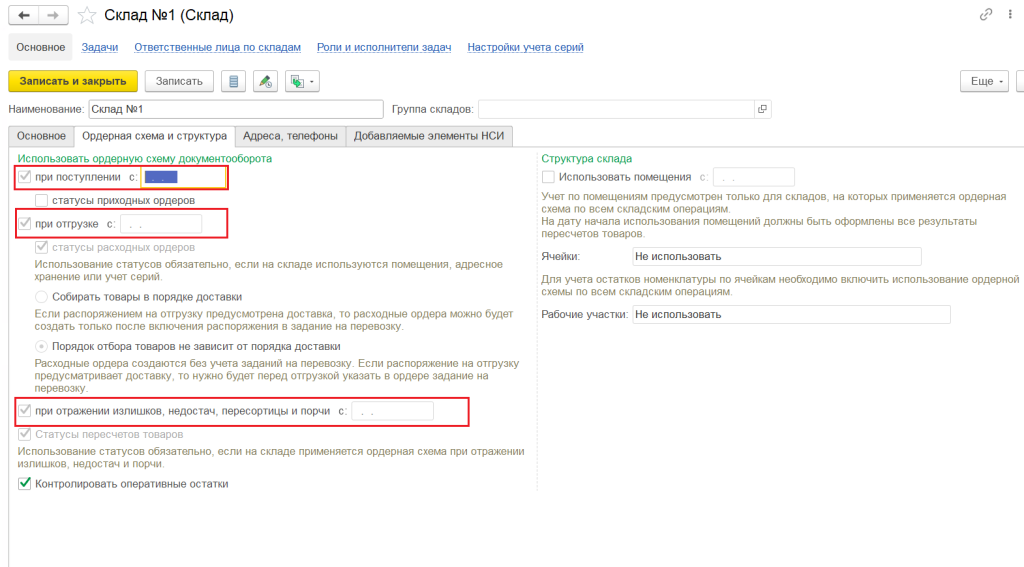Open the Ячейки combo box
This screenshot has width=1024, height=567.
(x=777, y=257)
